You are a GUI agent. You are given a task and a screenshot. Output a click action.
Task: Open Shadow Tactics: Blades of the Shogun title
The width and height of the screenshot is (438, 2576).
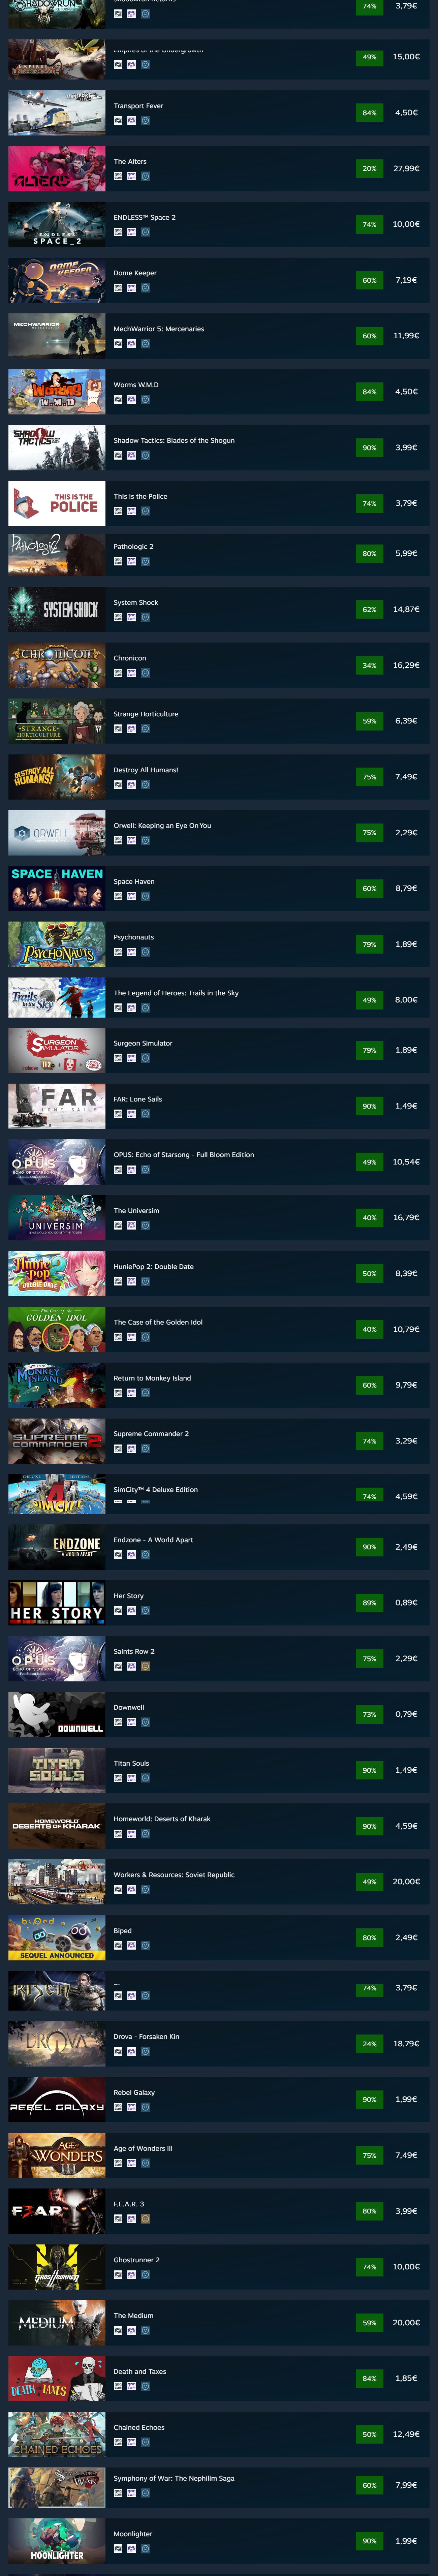[x=174, y=441]
